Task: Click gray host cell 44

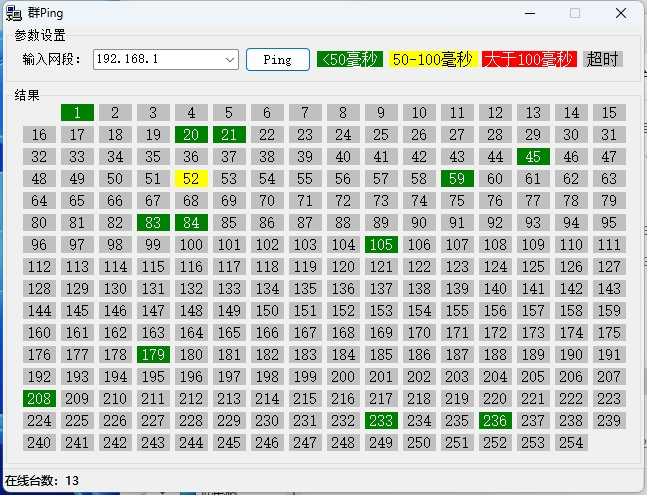Action: 495,156
